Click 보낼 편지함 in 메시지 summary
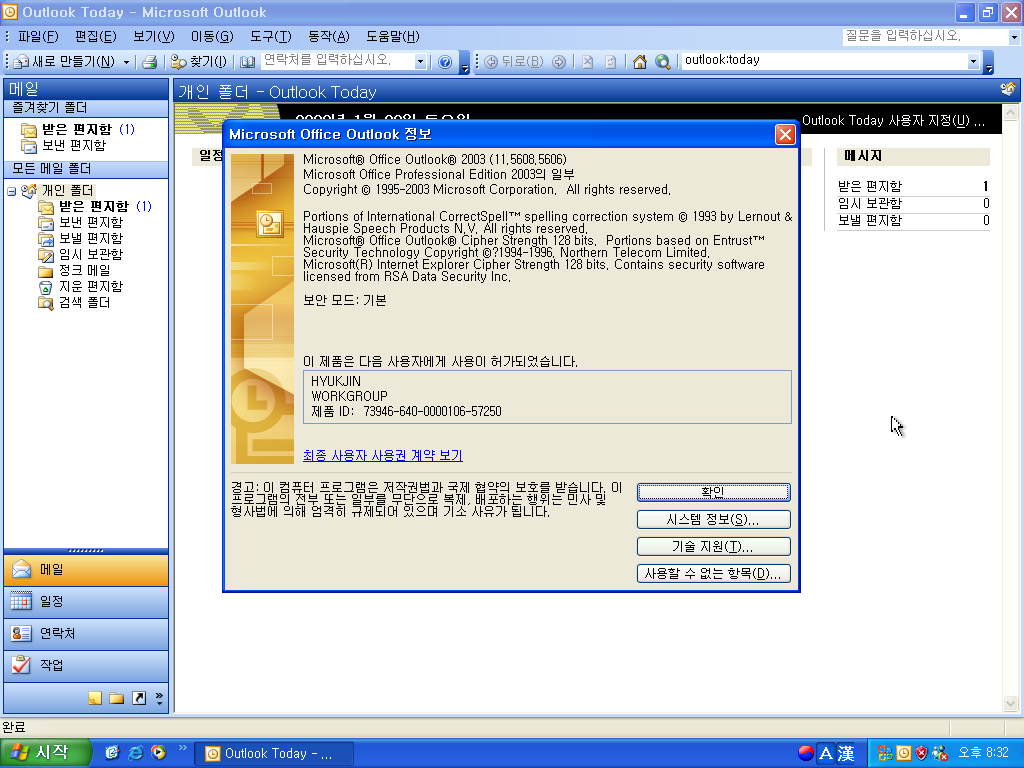 [x=870, y=221]
